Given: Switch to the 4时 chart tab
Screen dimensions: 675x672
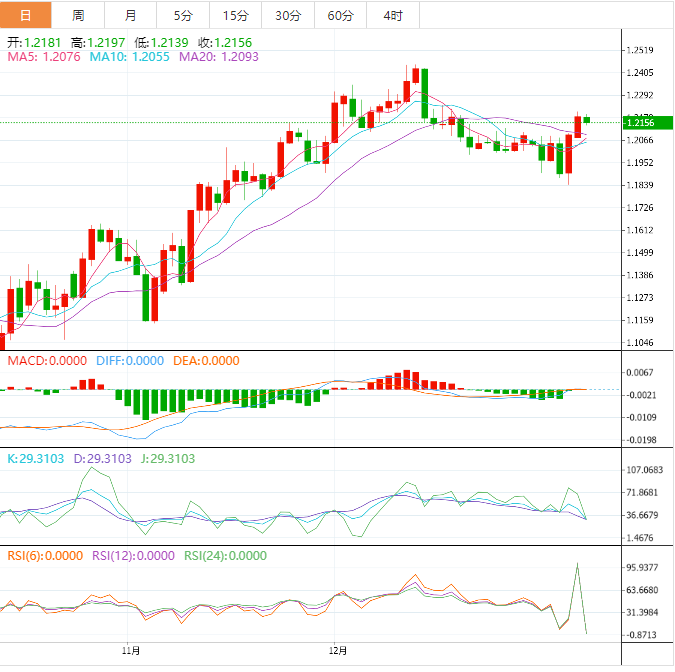Looking at the screenshot, I should click(x=393, y=15).
